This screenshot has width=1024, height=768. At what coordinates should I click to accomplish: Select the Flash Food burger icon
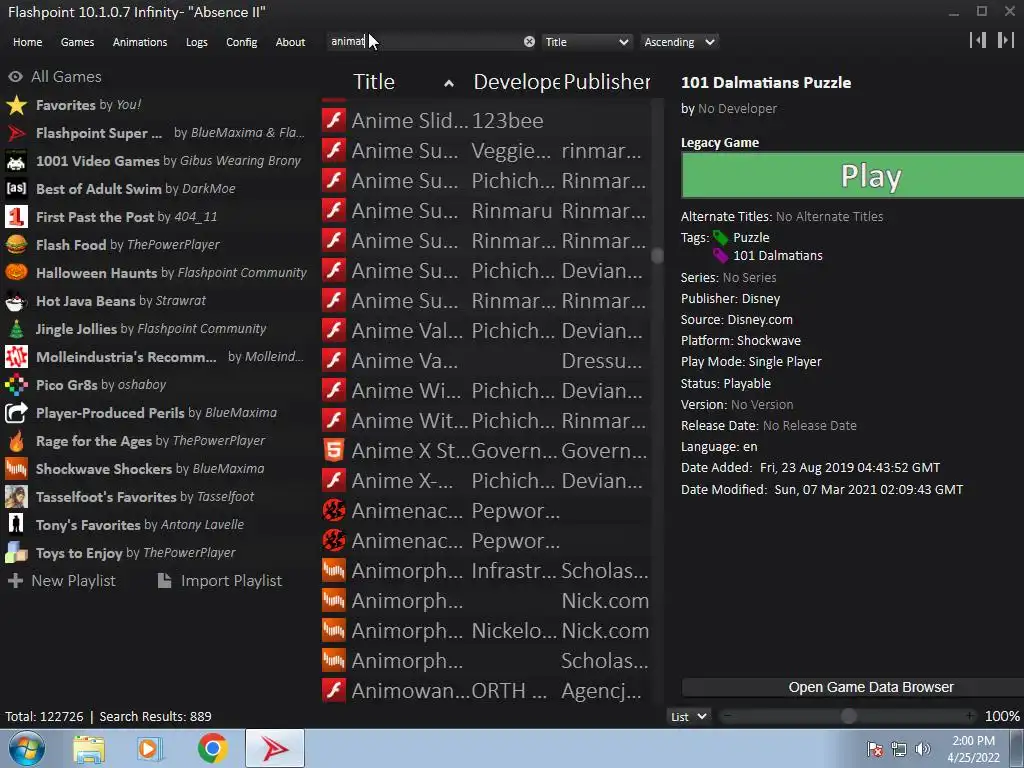coord(16,245)
